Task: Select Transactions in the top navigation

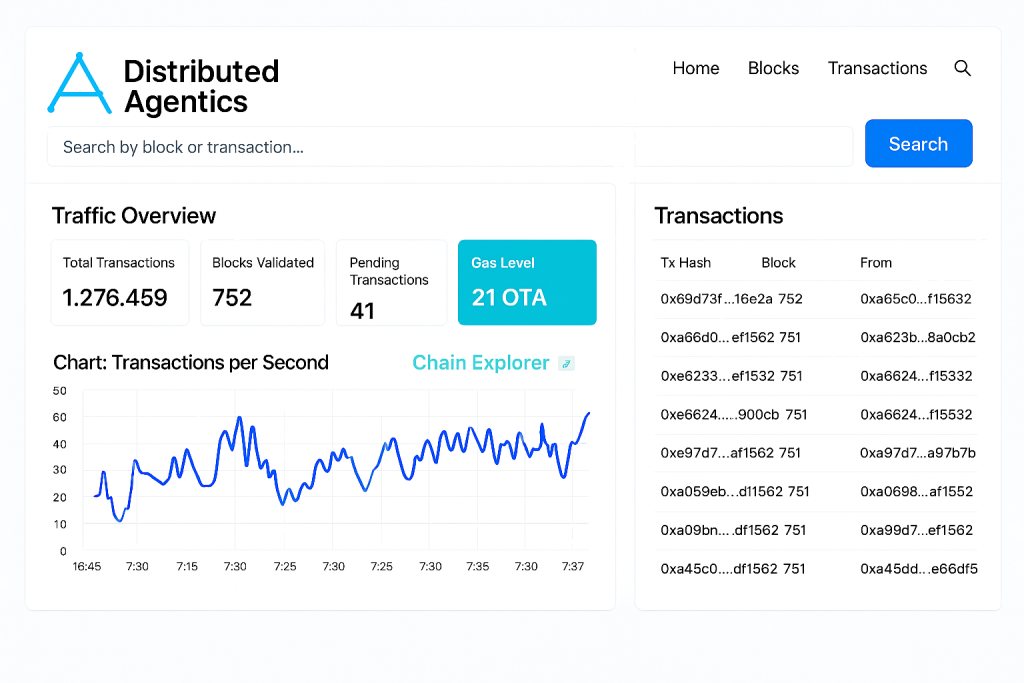Action: pyautogui.click(x=877, y=68)
